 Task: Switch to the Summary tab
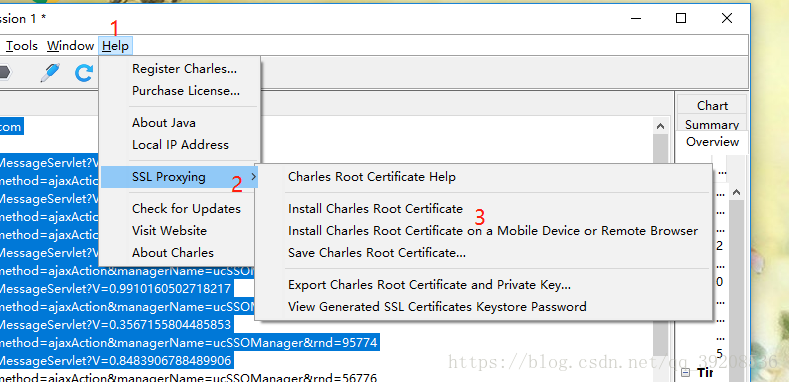click(x=712, y=124)
